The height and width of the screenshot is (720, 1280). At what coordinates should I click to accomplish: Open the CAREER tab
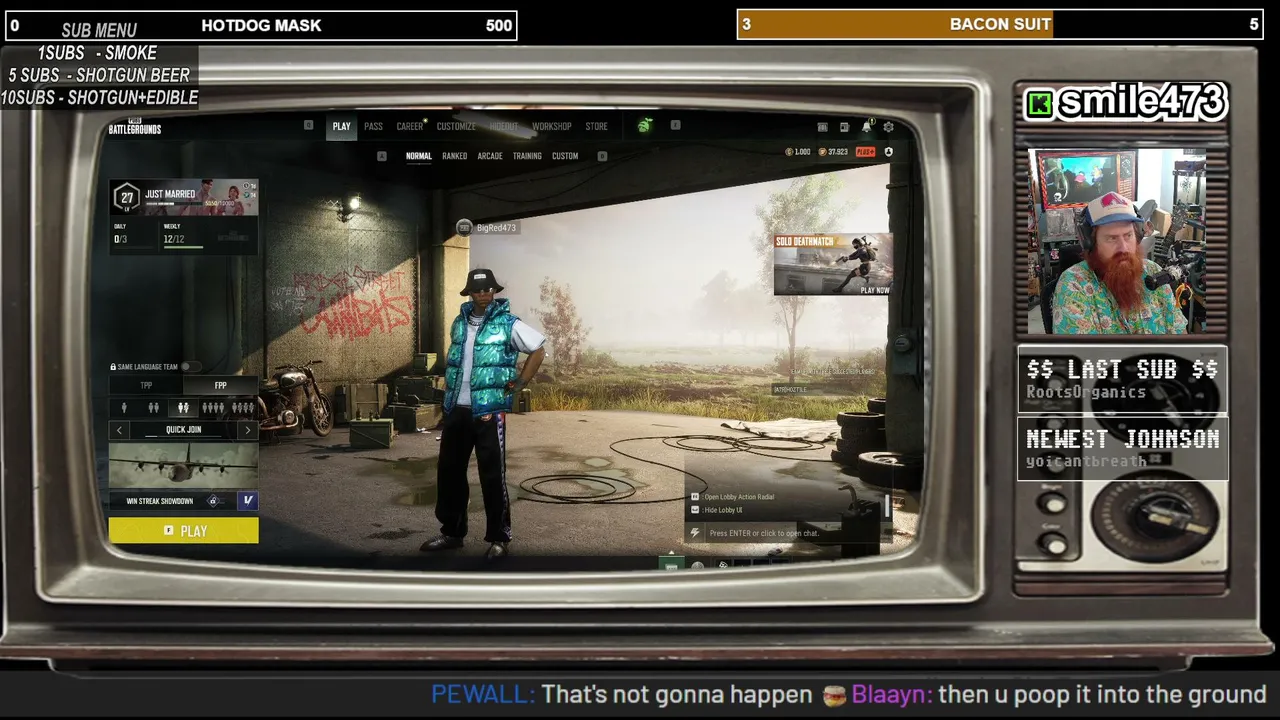[410, 127]
